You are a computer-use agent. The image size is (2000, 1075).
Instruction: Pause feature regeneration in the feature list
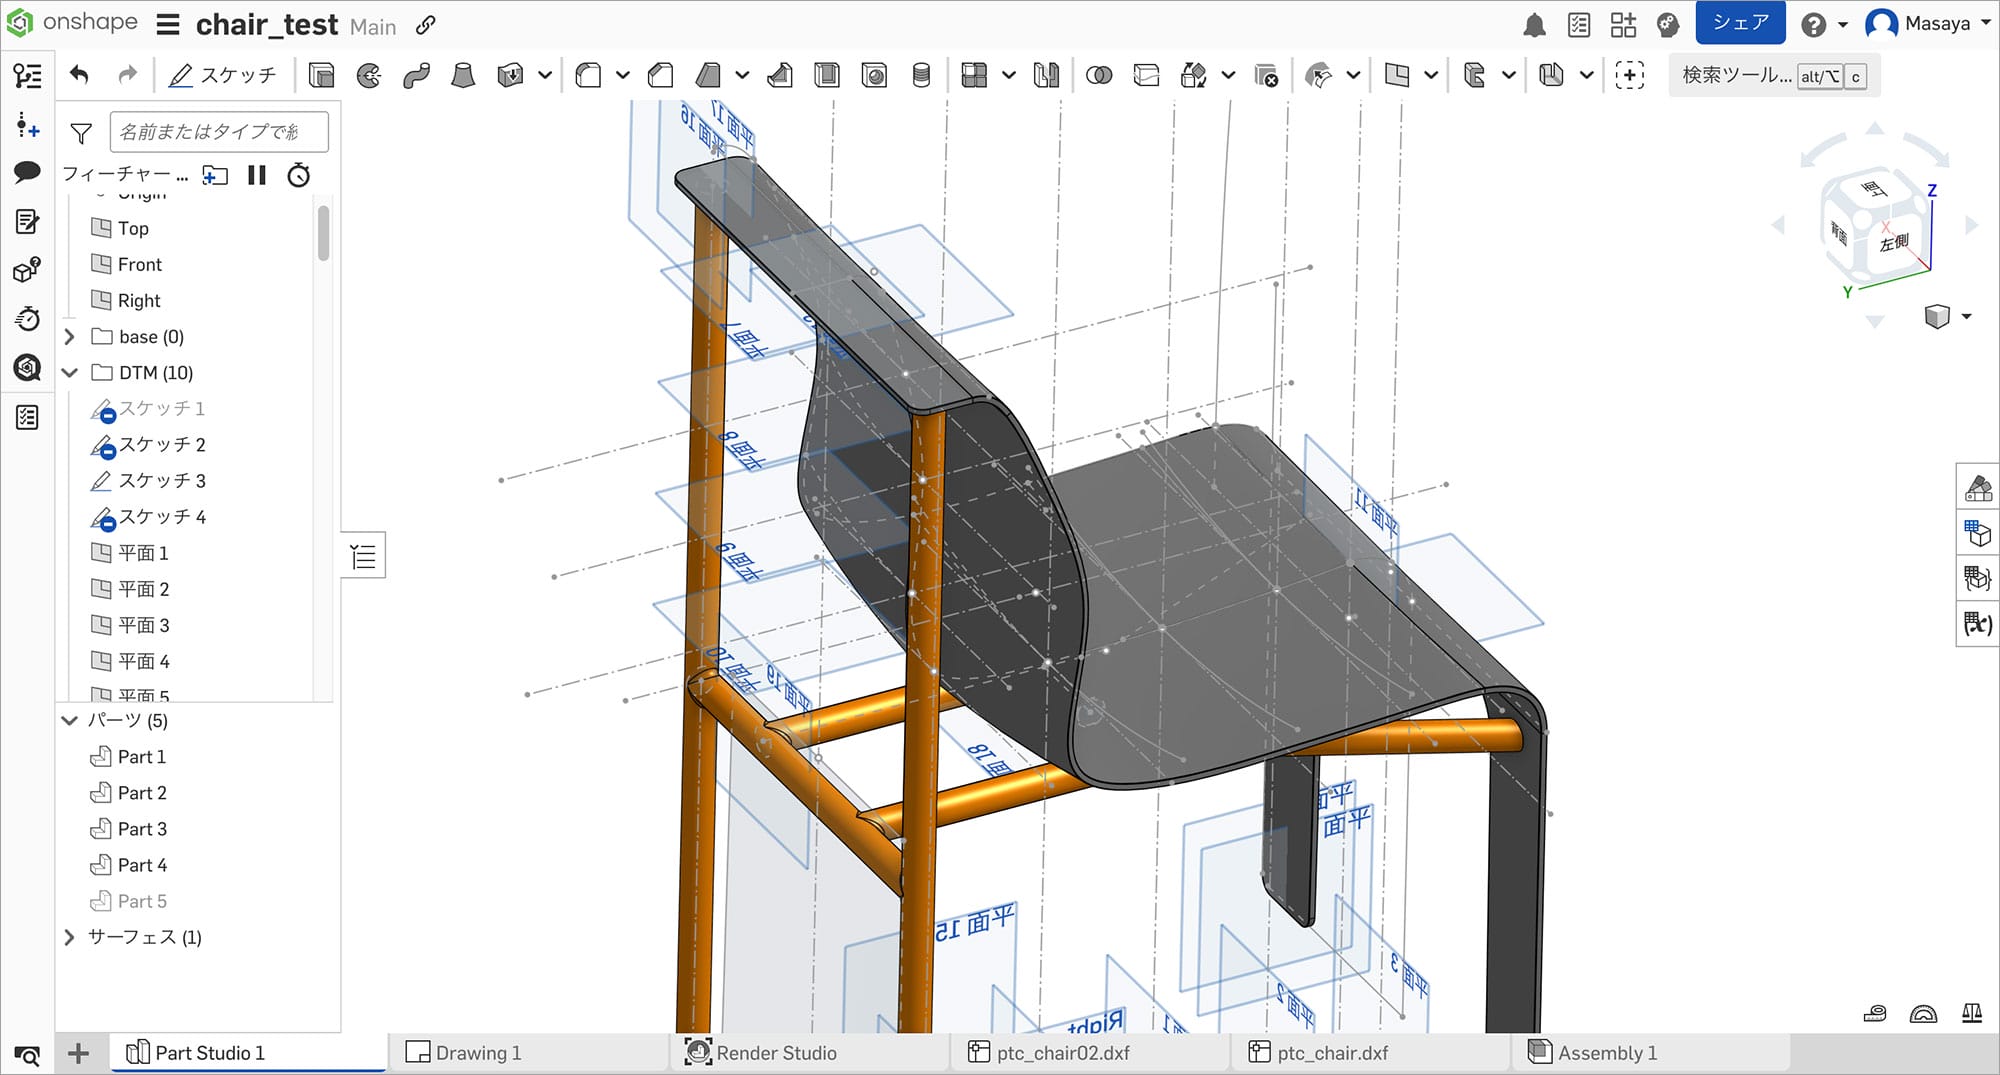pyautogui.click(x=256, y=176)
